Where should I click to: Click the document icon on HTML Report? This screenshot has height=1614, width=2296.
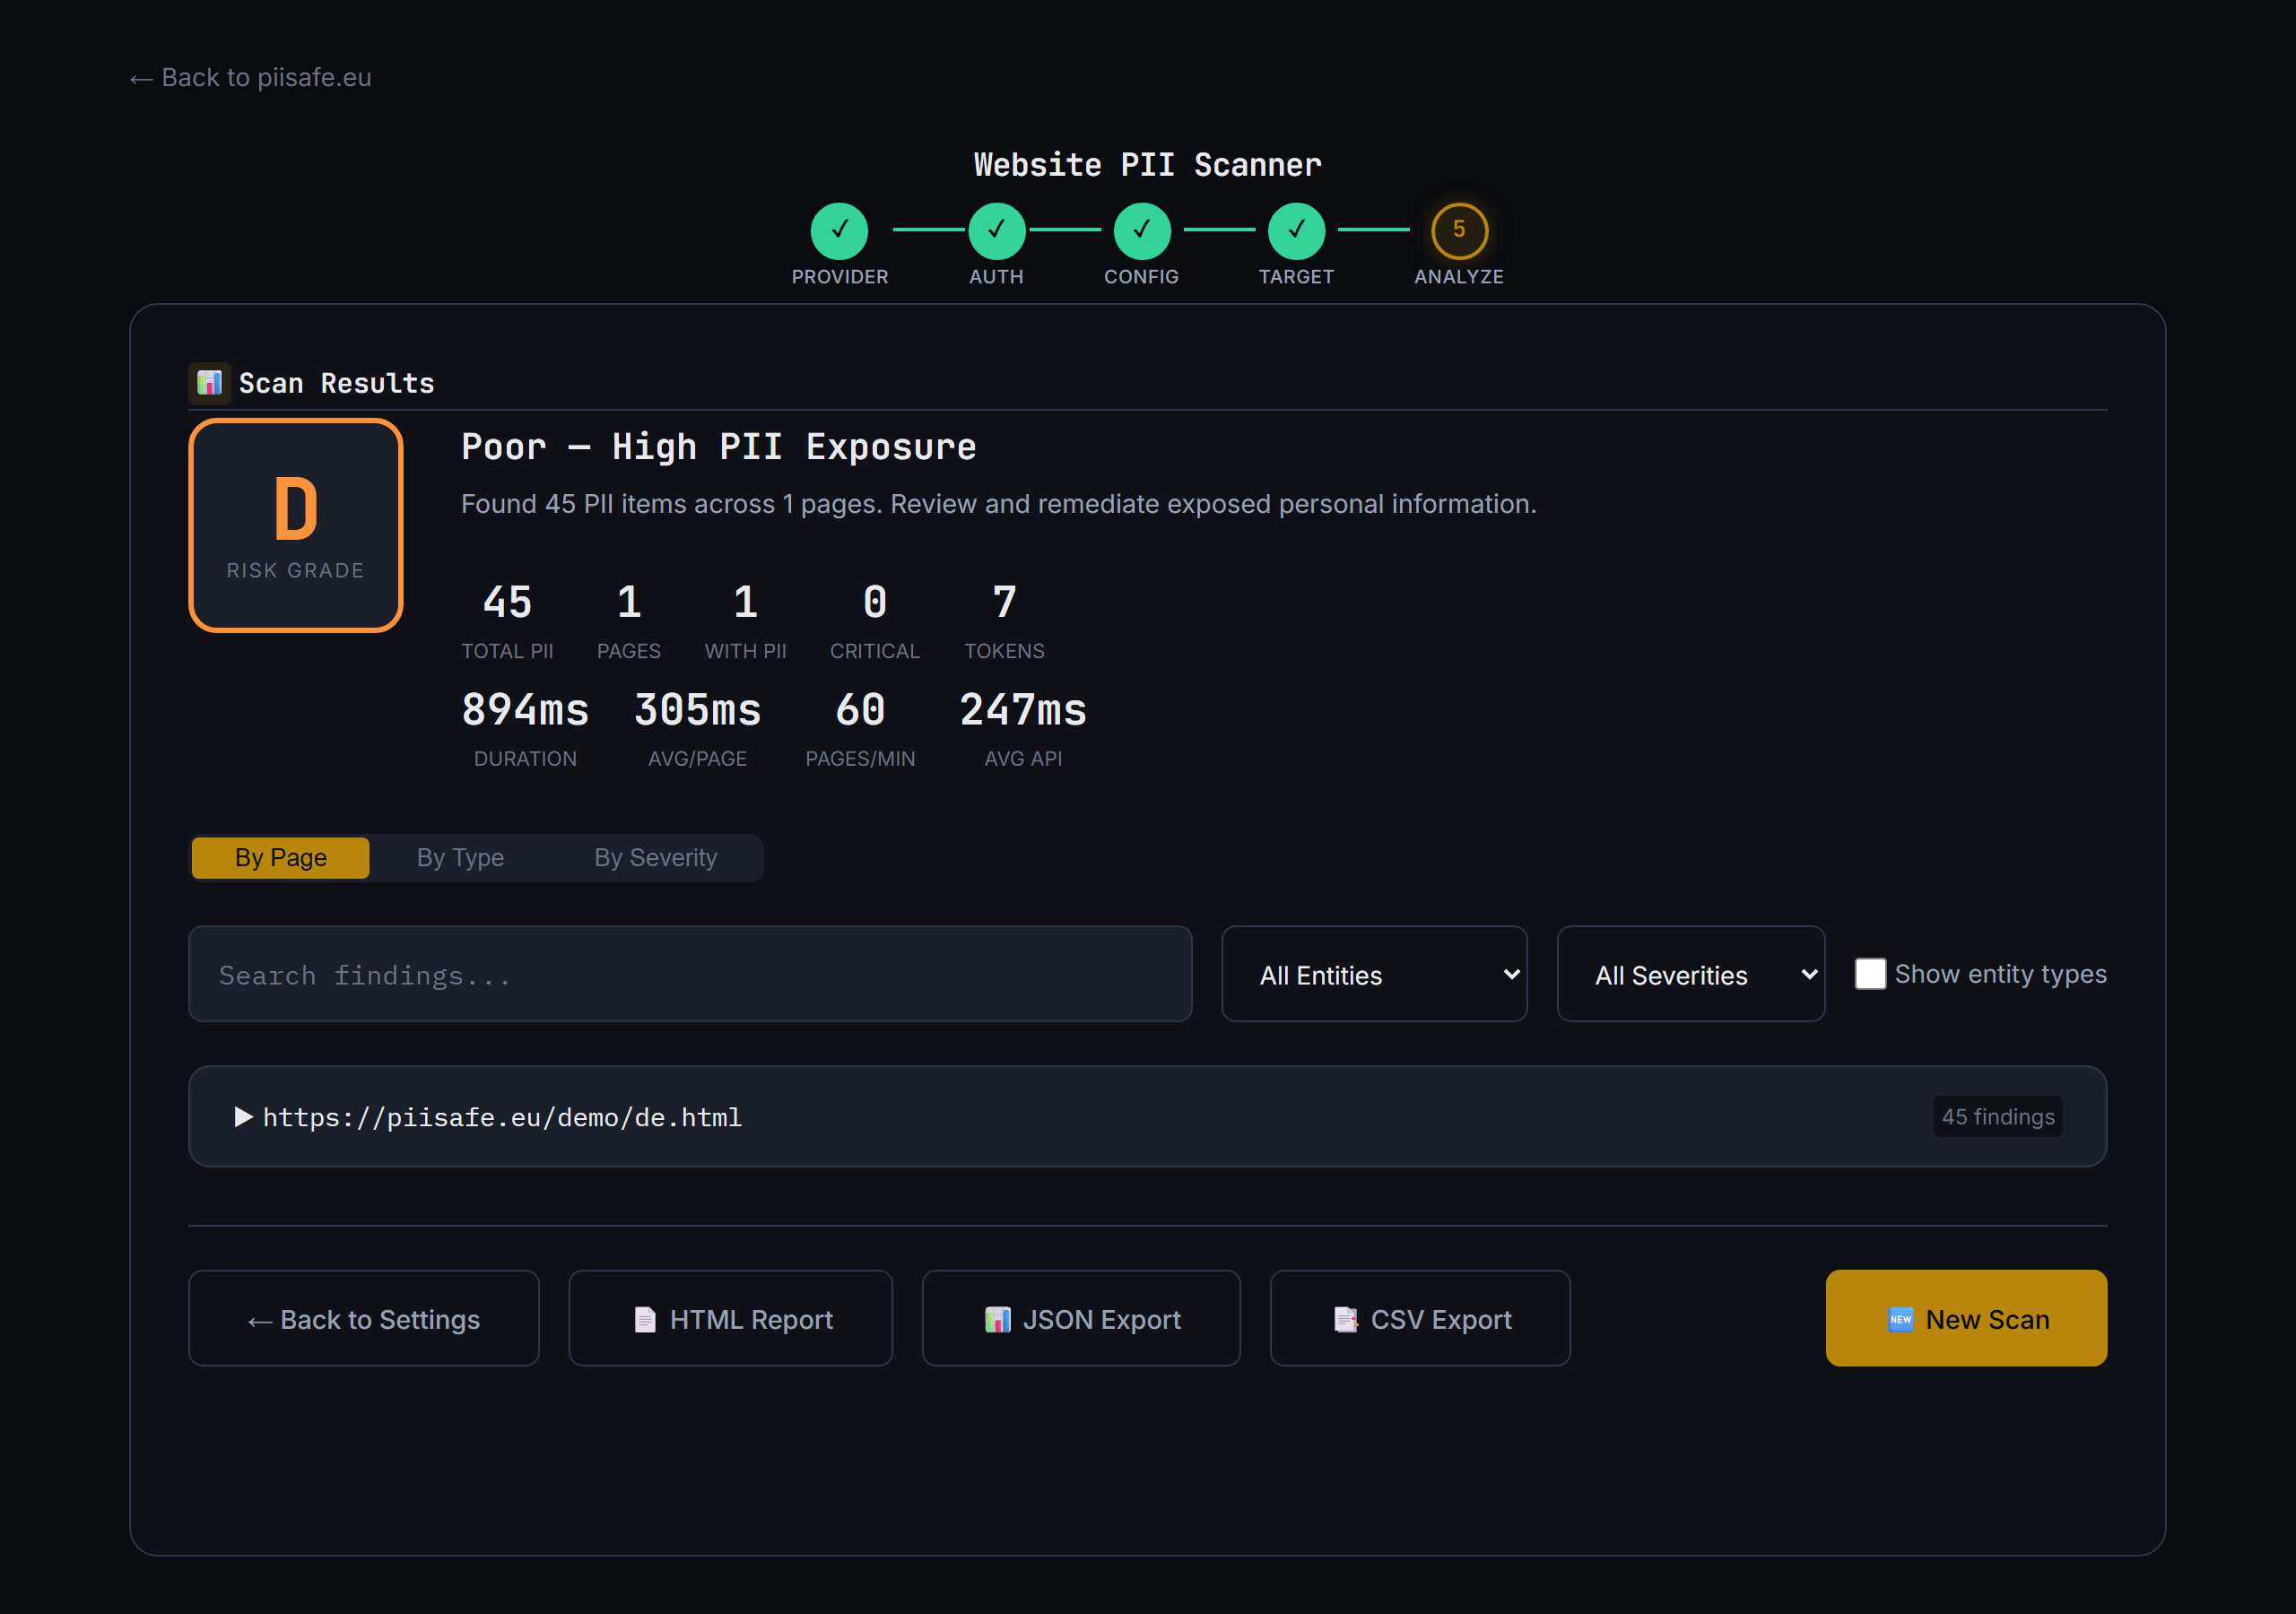tap(645, 1319)
